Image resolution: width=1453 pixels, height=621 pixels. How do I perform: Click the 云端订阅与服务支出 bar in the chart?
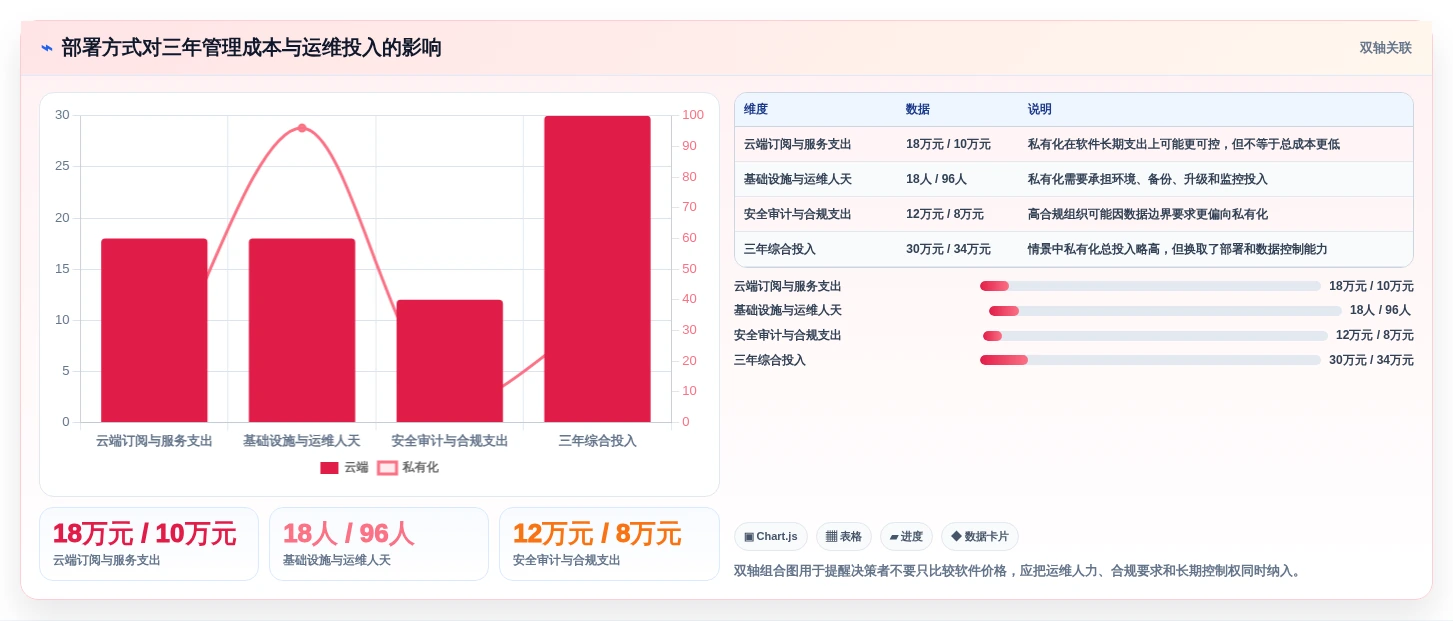[x=154, y=330]
